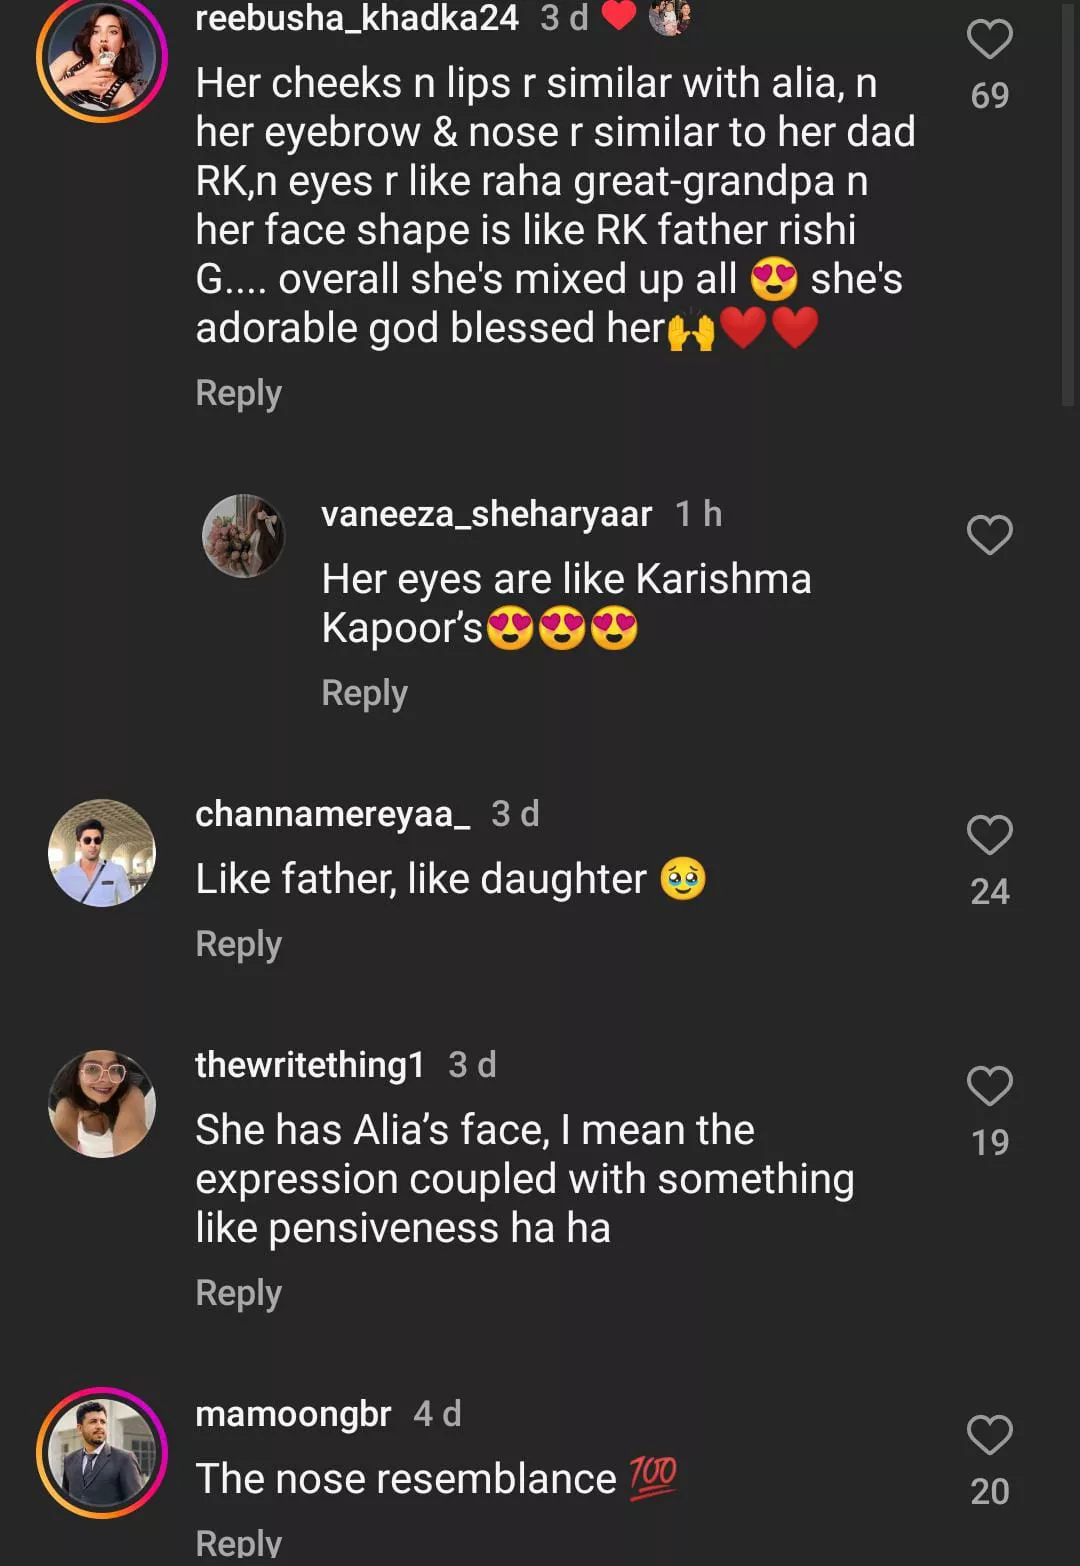This screenshot has width=1080, height=1566.
Task: Visit the channamereyaa_ username link
Action: click(332, 814)
